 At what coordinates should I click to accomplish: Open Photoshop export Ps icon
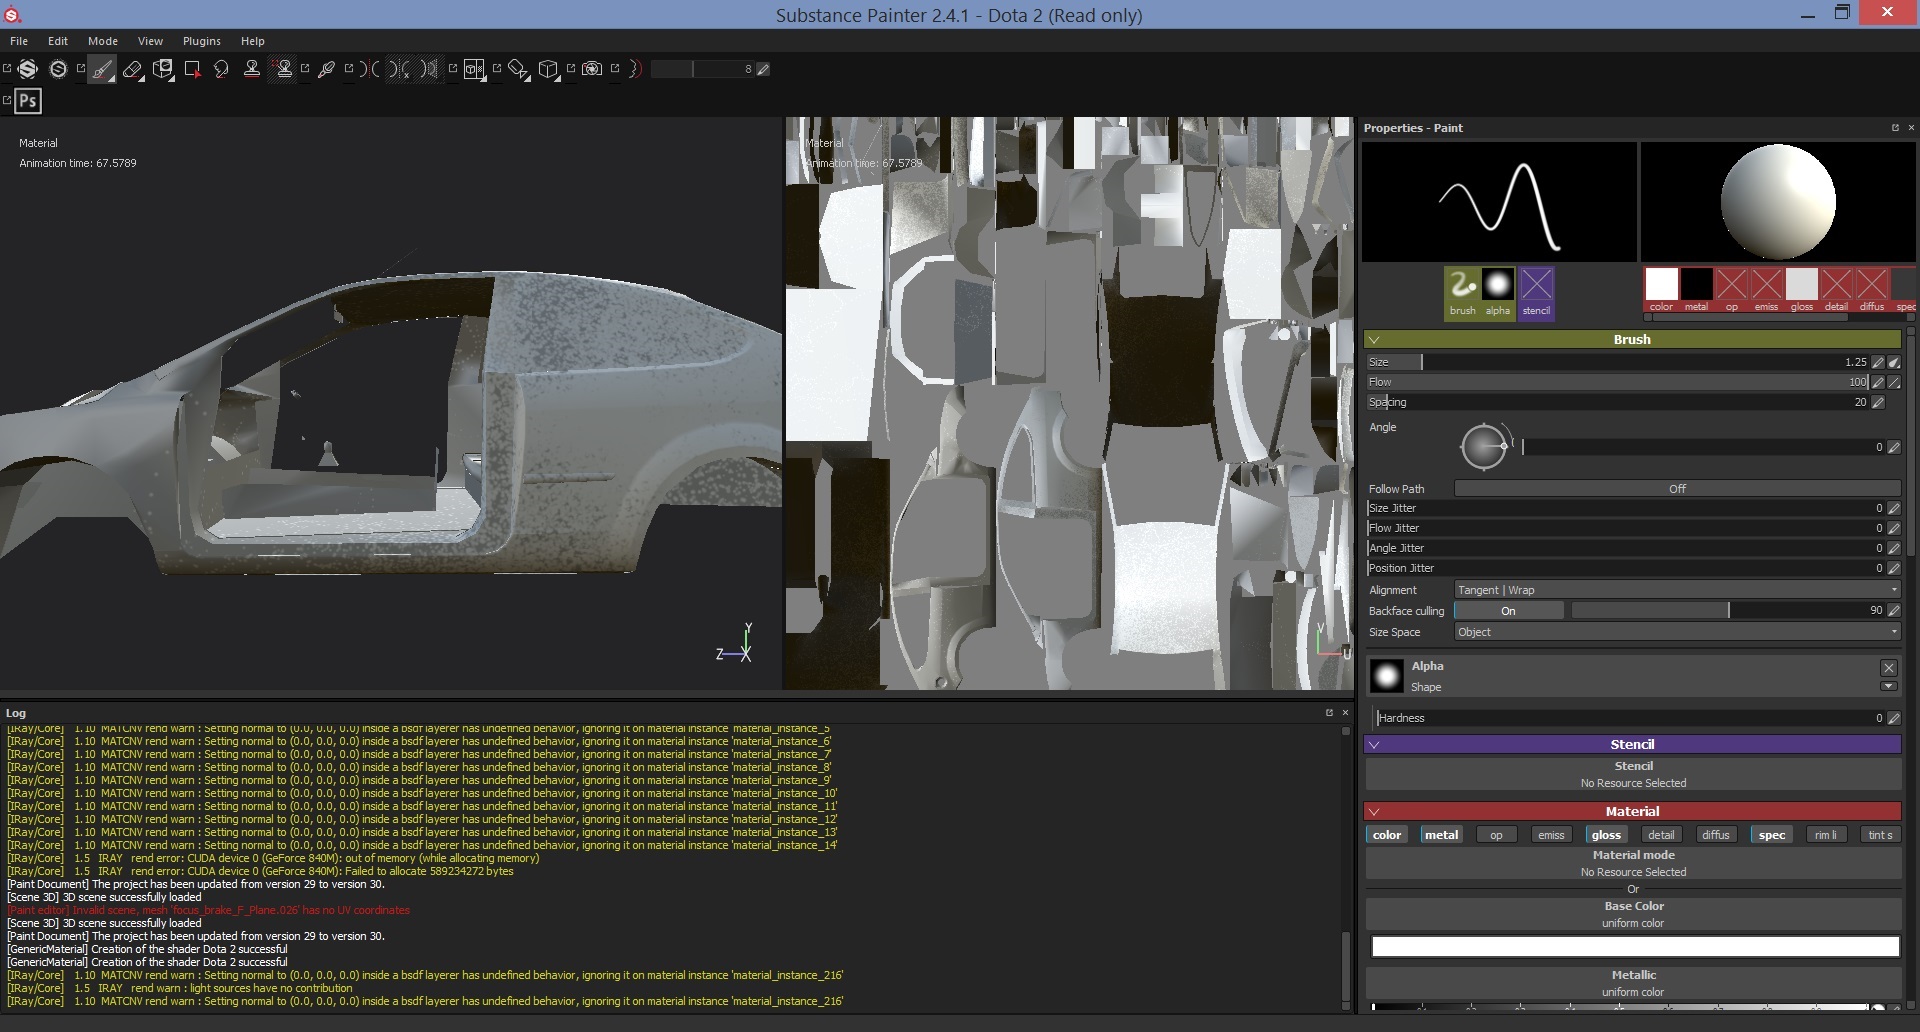coord(28,101)
